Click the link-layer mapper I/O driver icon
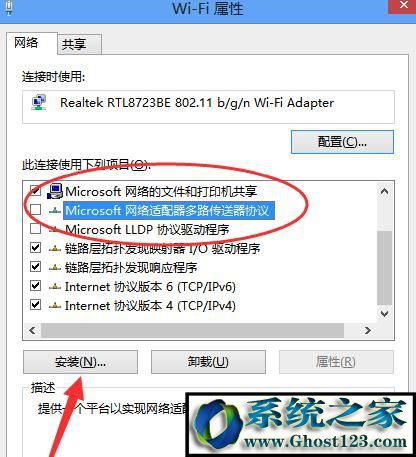Image resolution: width=416 pixels, height=457 pixels. tap(55, 248)
